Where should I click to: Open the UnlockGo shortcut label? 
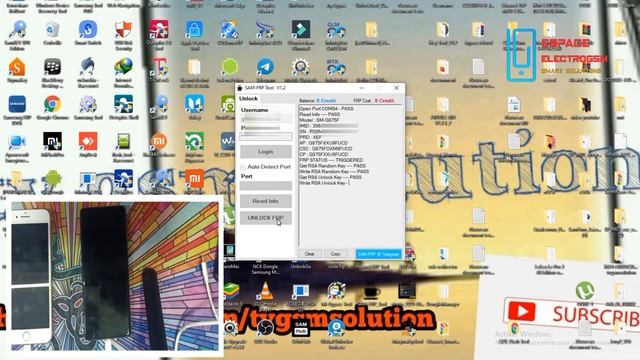point(301,266)
